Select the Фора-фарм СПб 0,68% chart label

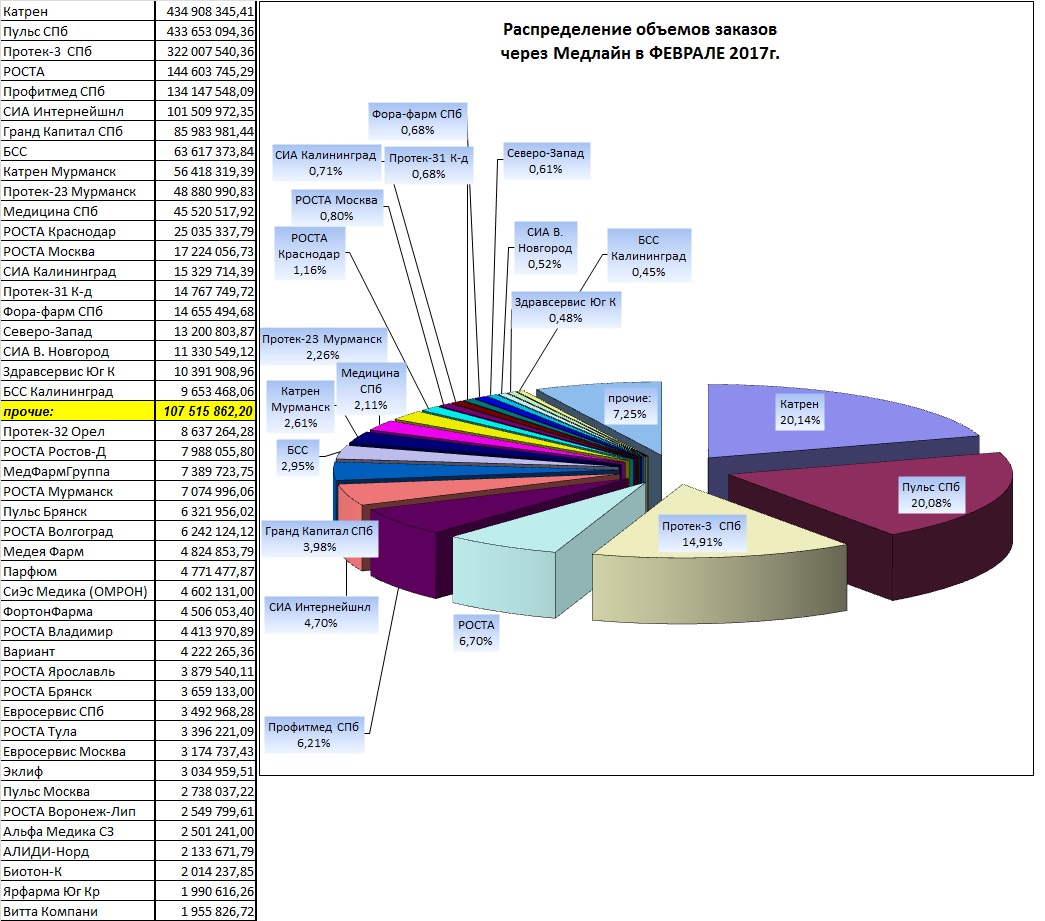click(417, 122)
